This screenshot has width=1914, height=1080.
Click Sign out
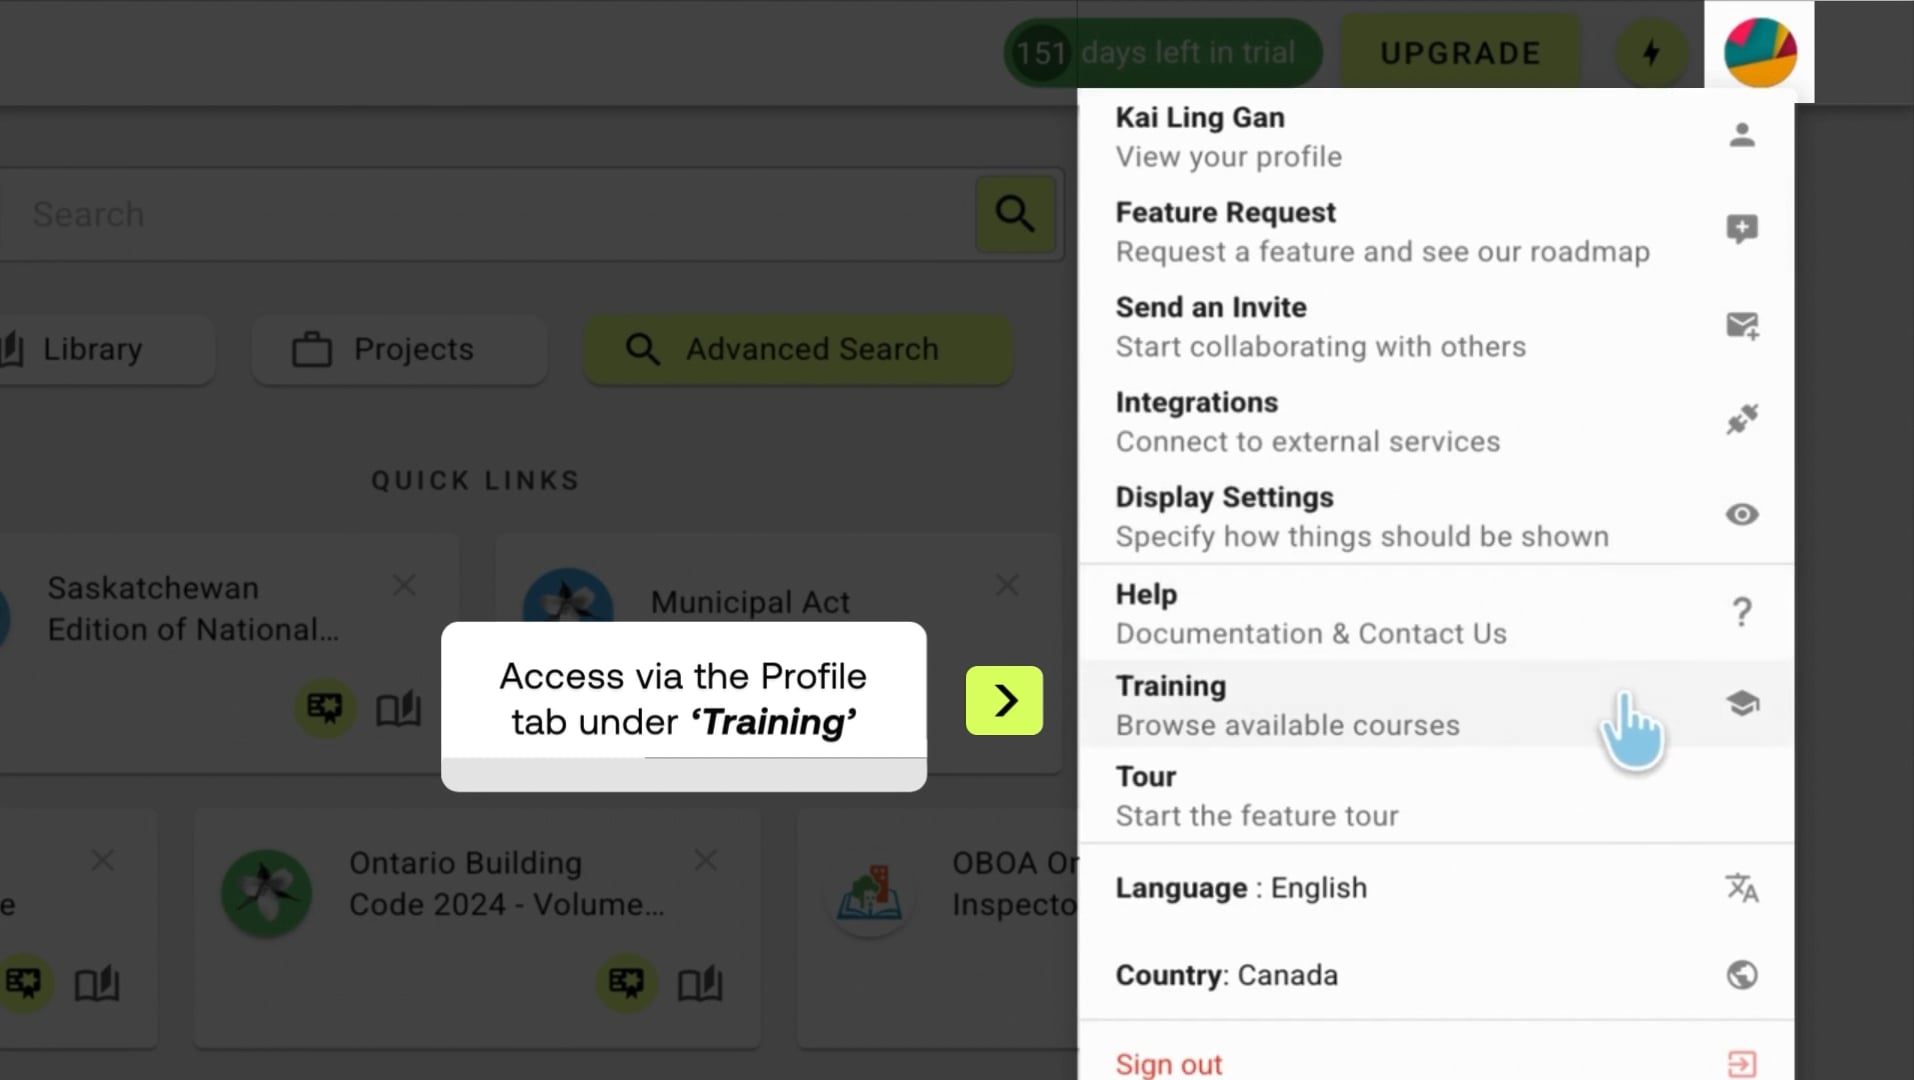click(1168, 1064)
